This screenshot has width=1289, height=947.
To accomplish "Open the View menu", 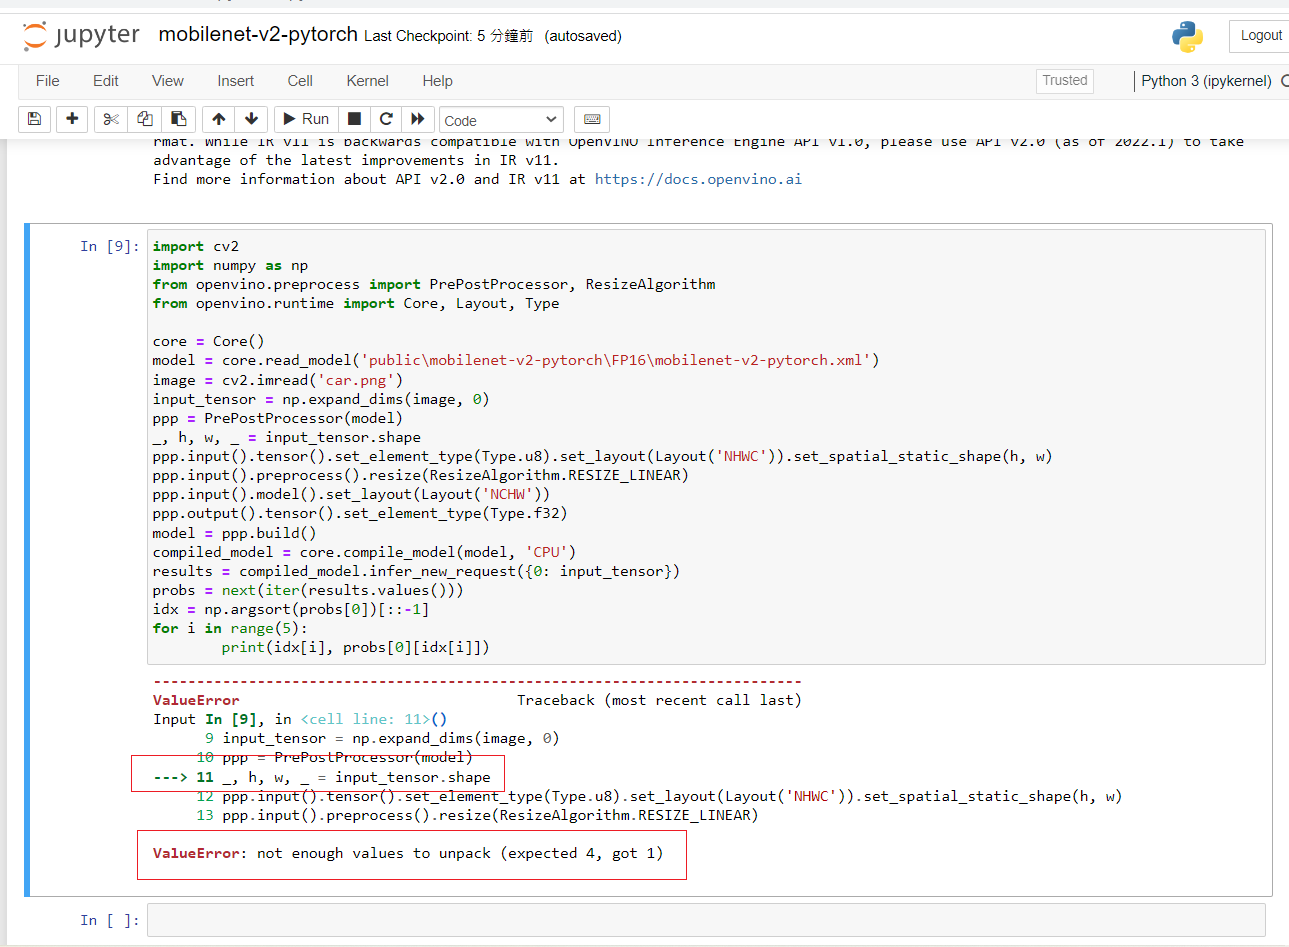I will tap(168, 81).
